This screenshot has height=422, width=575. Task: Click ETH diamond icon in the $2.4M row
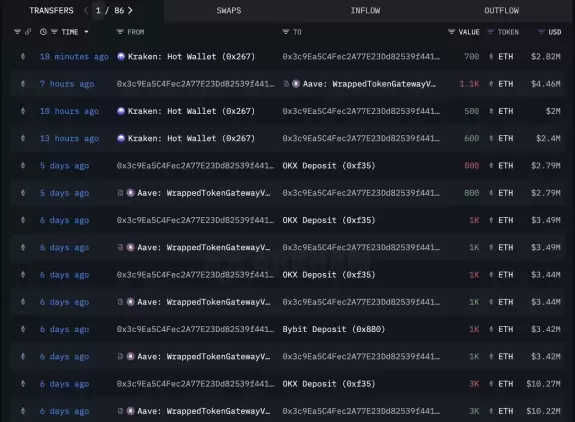coord(491,138)
